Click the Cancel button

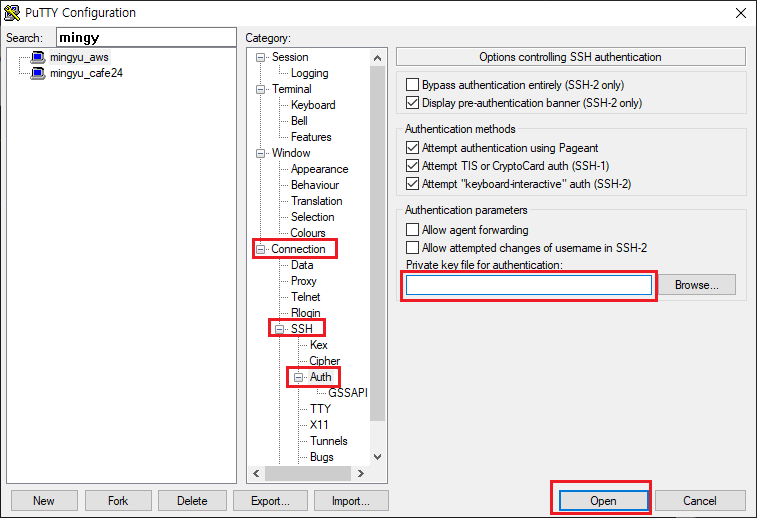(x=700, y=501)
